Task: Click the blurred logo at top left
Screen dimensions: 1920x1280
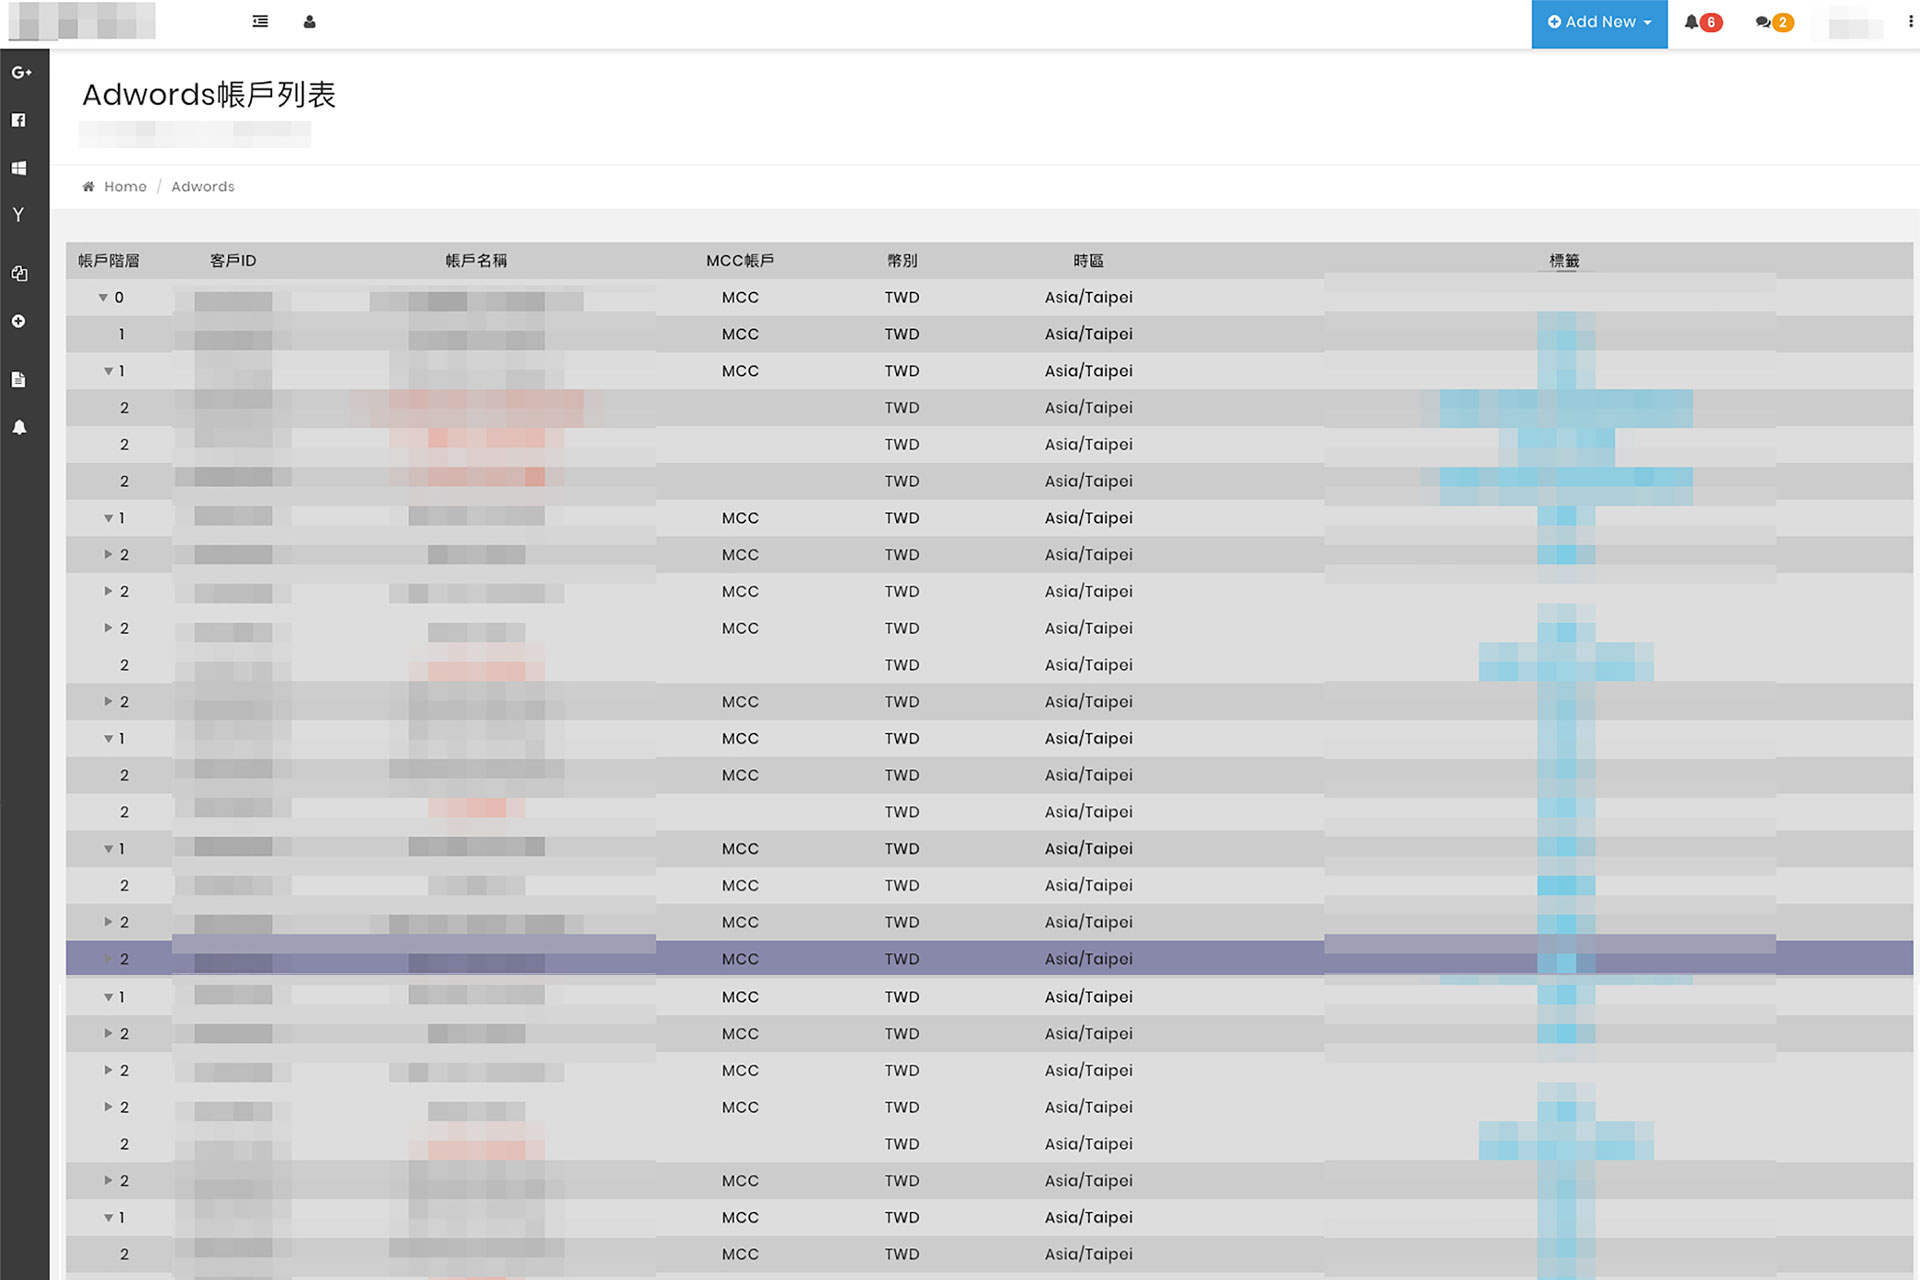Action: (82, 21)
